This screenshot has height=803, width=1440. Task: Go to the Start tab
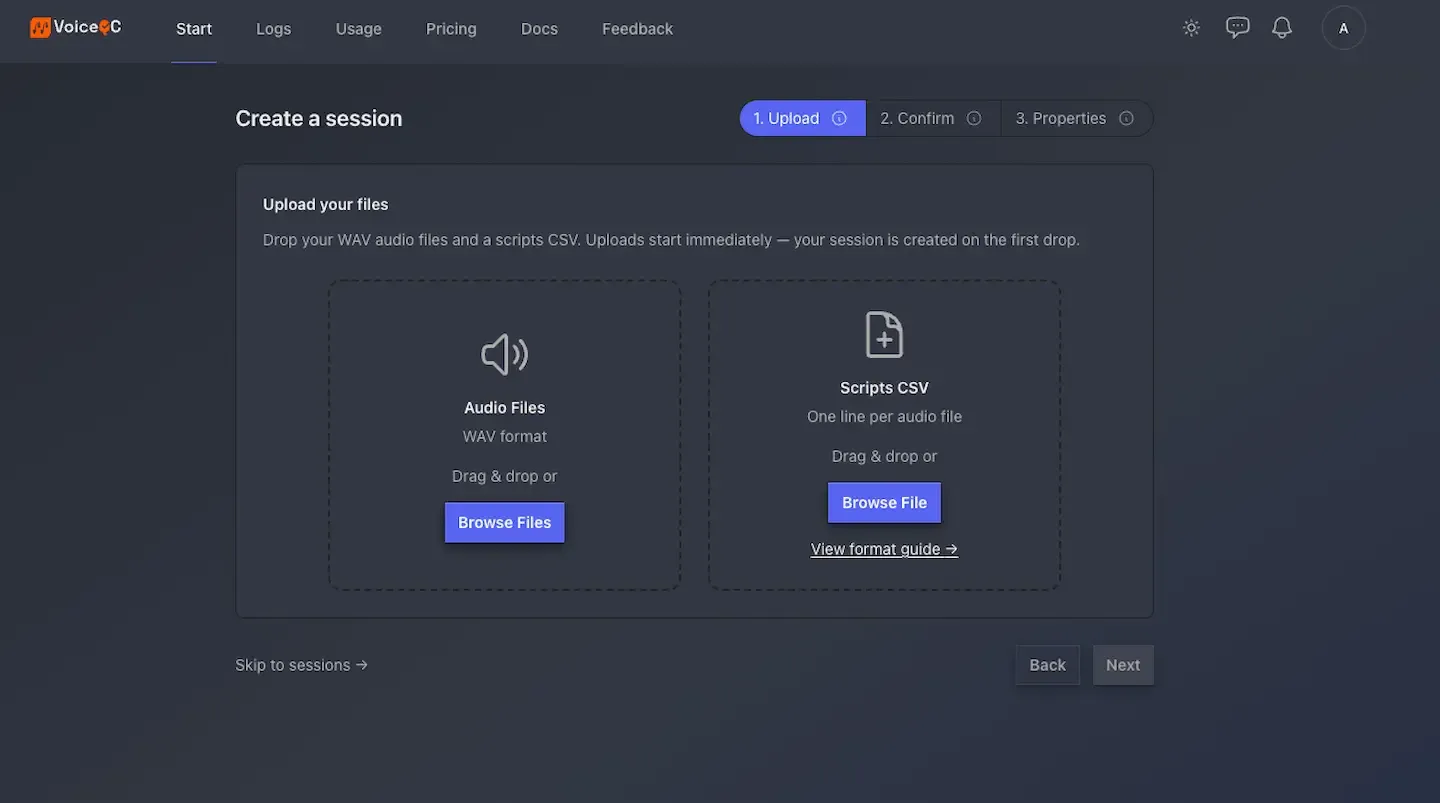coord(194,29)
